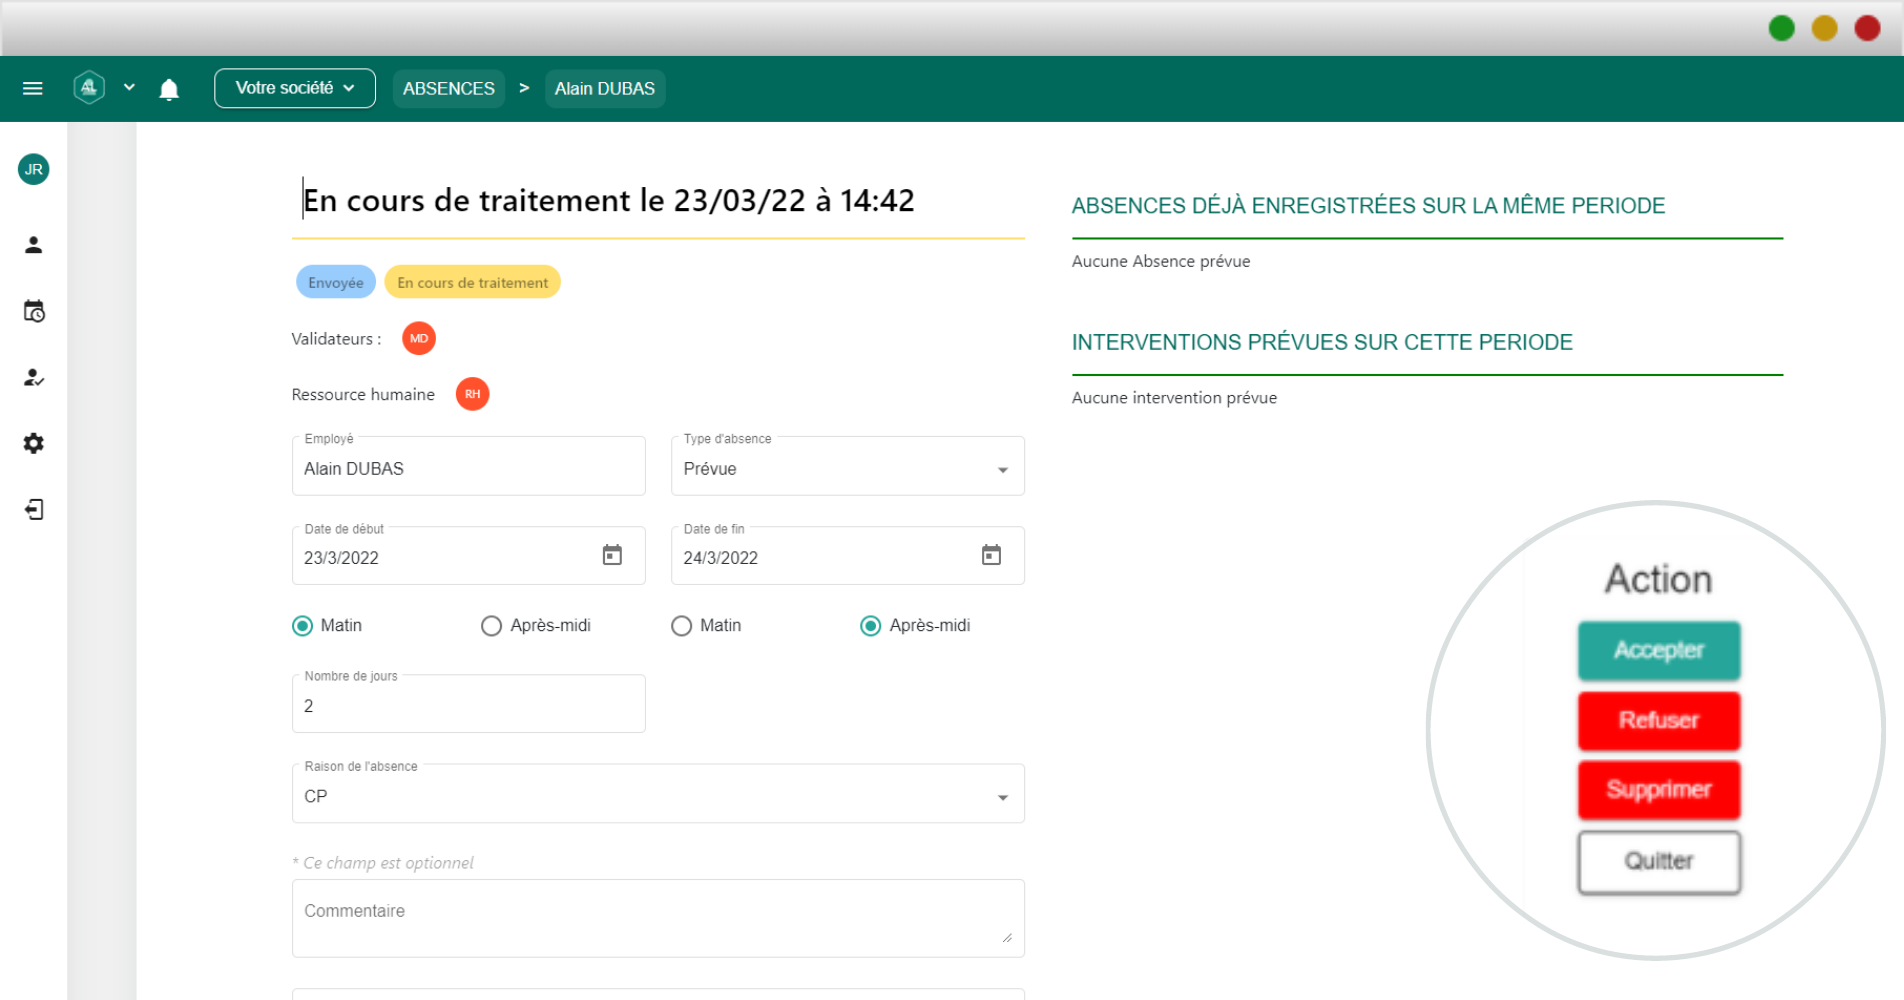Click the Envoyée status chip
This screenshot has width=1904, height=1000.
coord(336,282)
